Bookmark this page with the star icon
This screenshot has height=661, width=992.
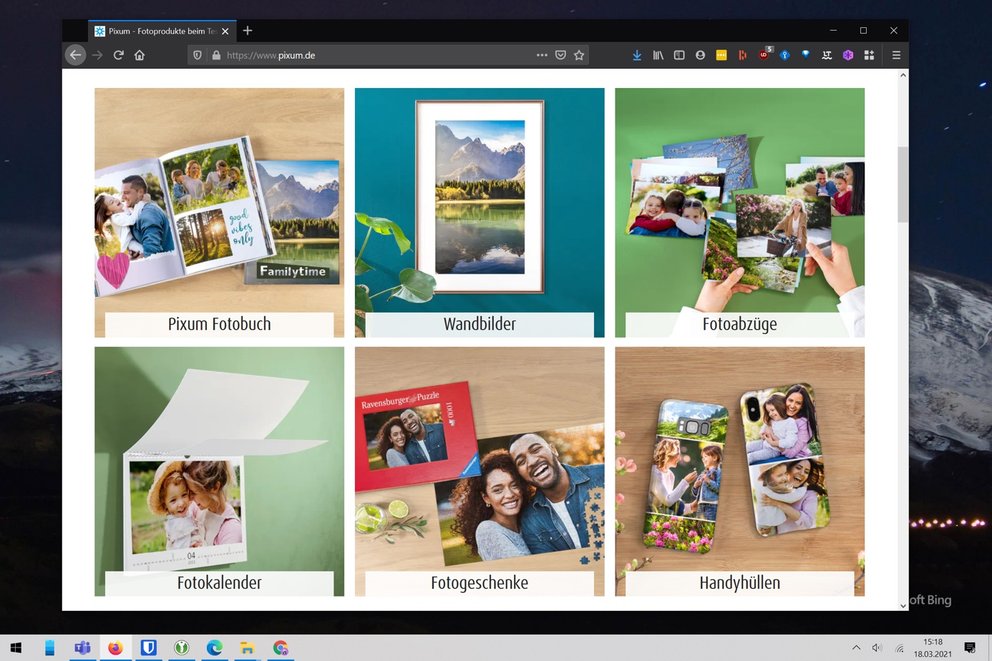pos(579,55)
